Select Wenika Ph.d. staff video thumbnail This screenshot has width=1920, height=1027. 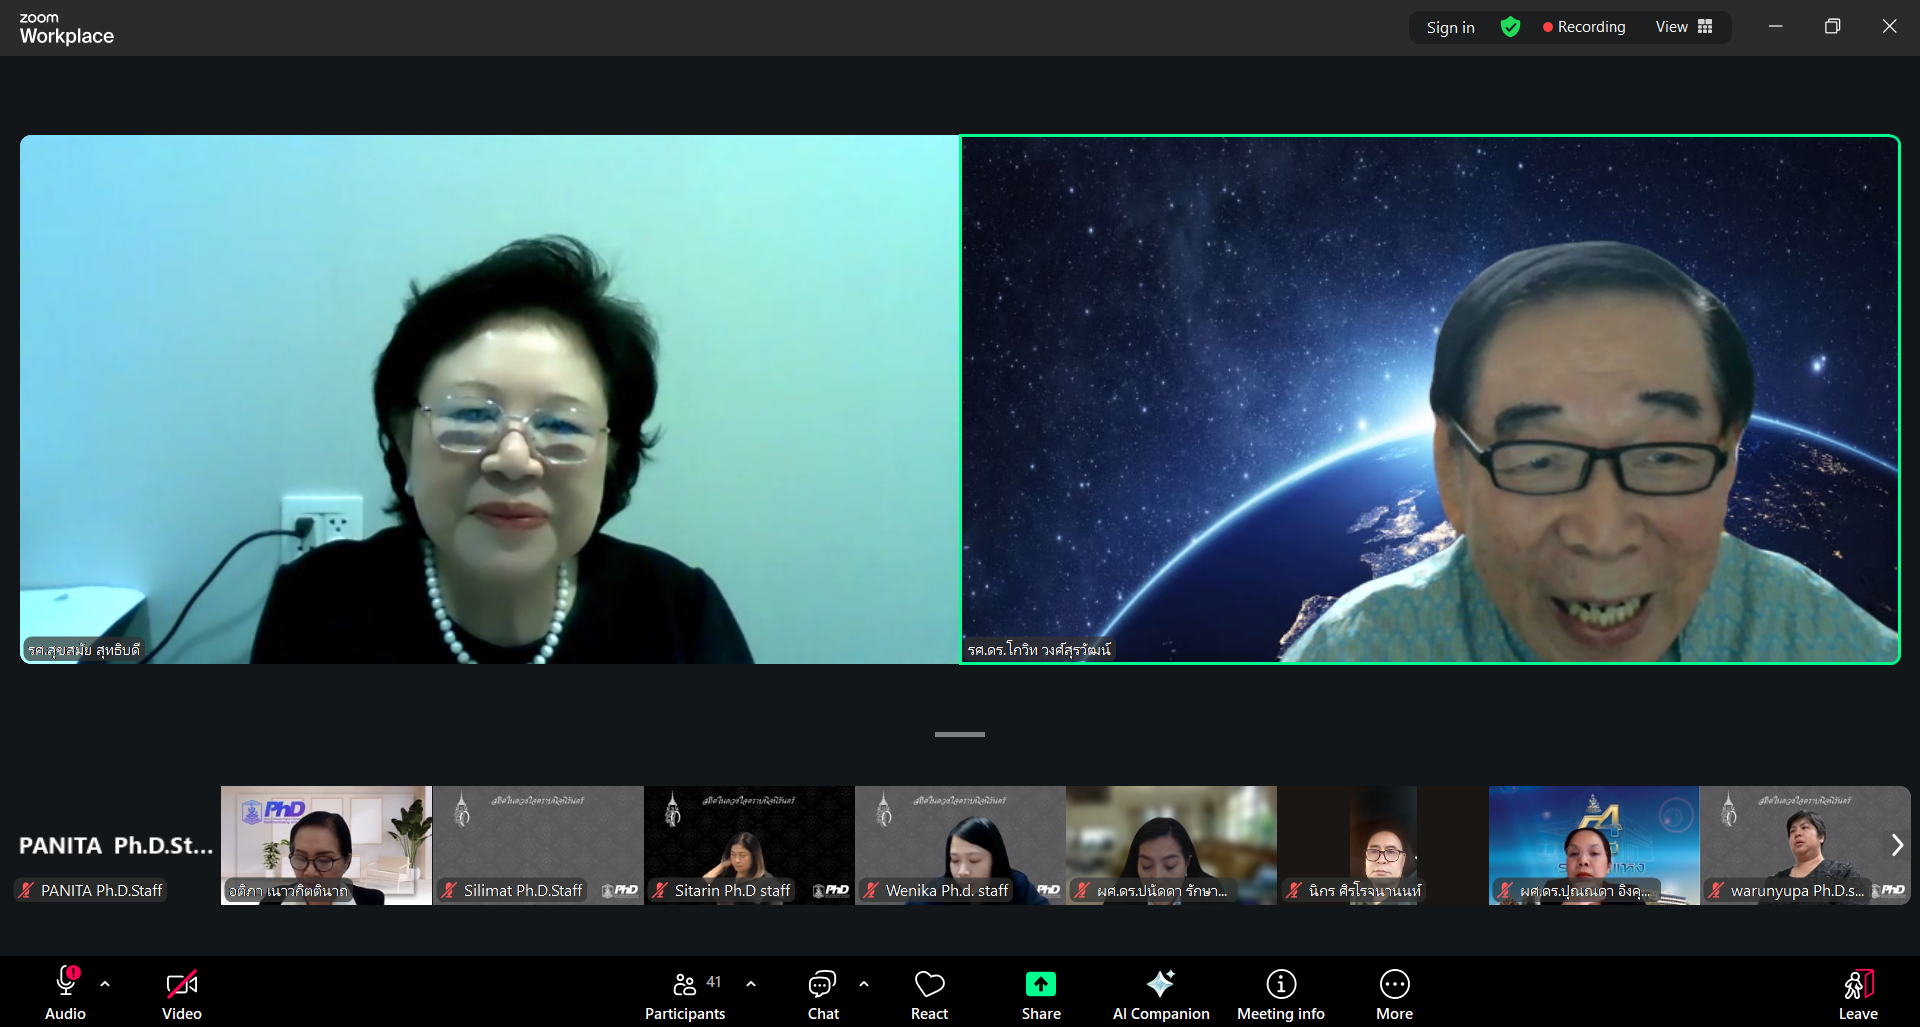(959, 845)
